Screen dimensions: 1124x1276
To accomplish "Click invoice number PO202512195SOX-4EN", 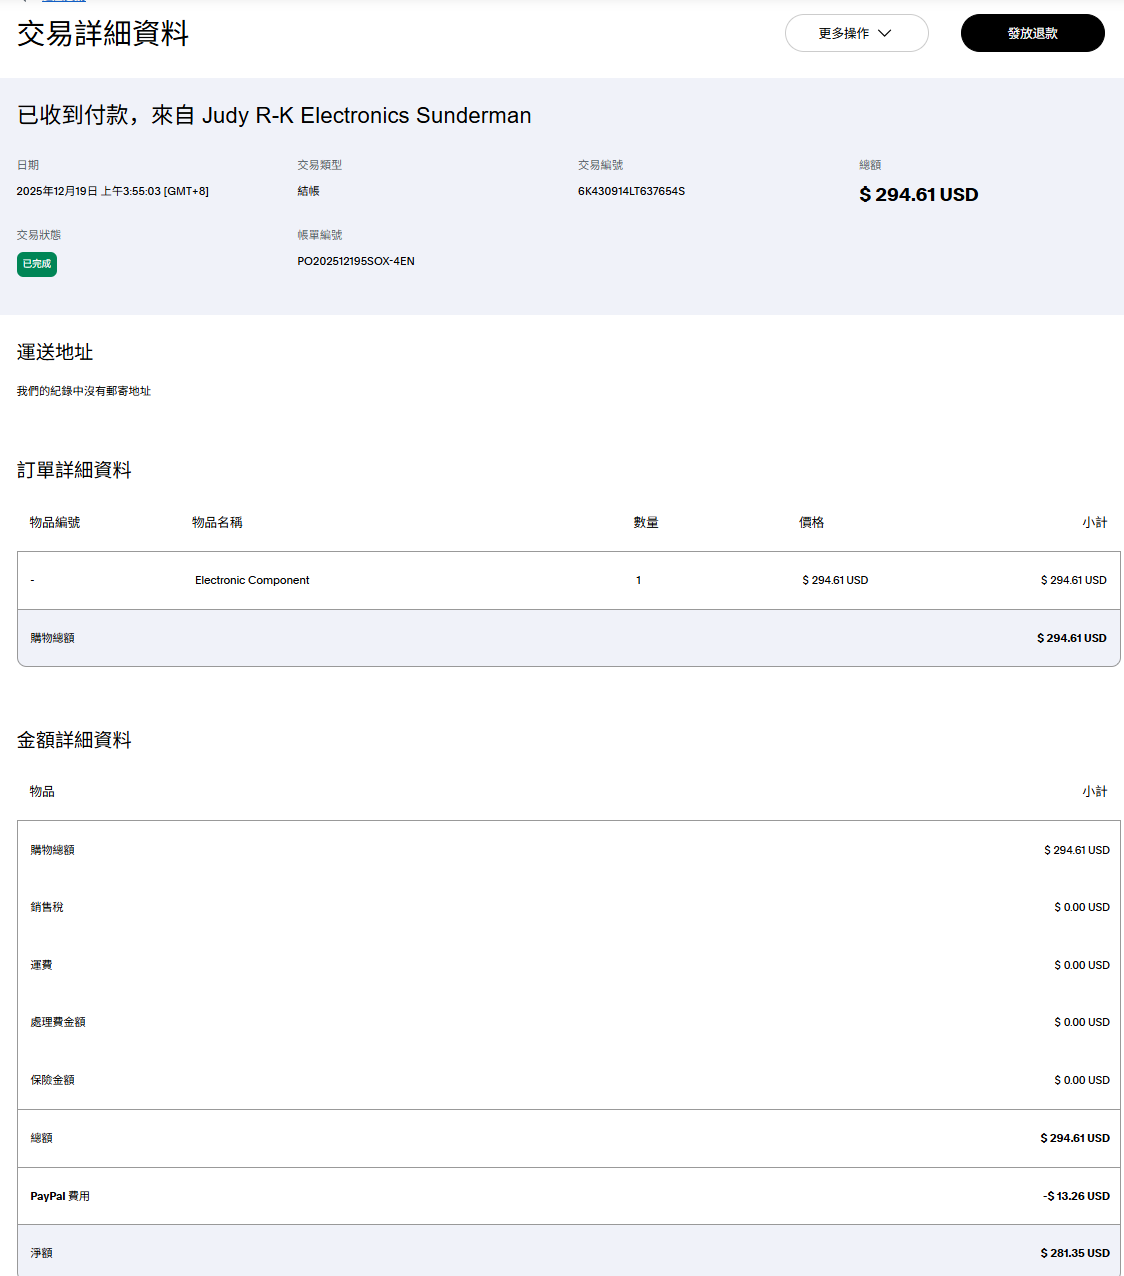I will [x=355, y=261].
